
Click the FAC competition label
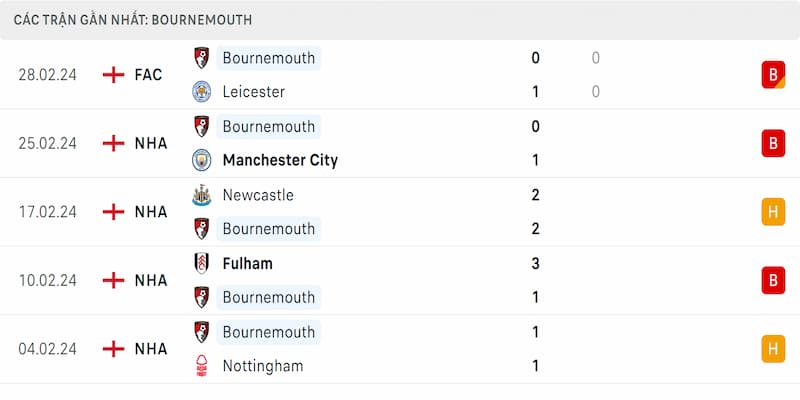[x=148, y=75]
